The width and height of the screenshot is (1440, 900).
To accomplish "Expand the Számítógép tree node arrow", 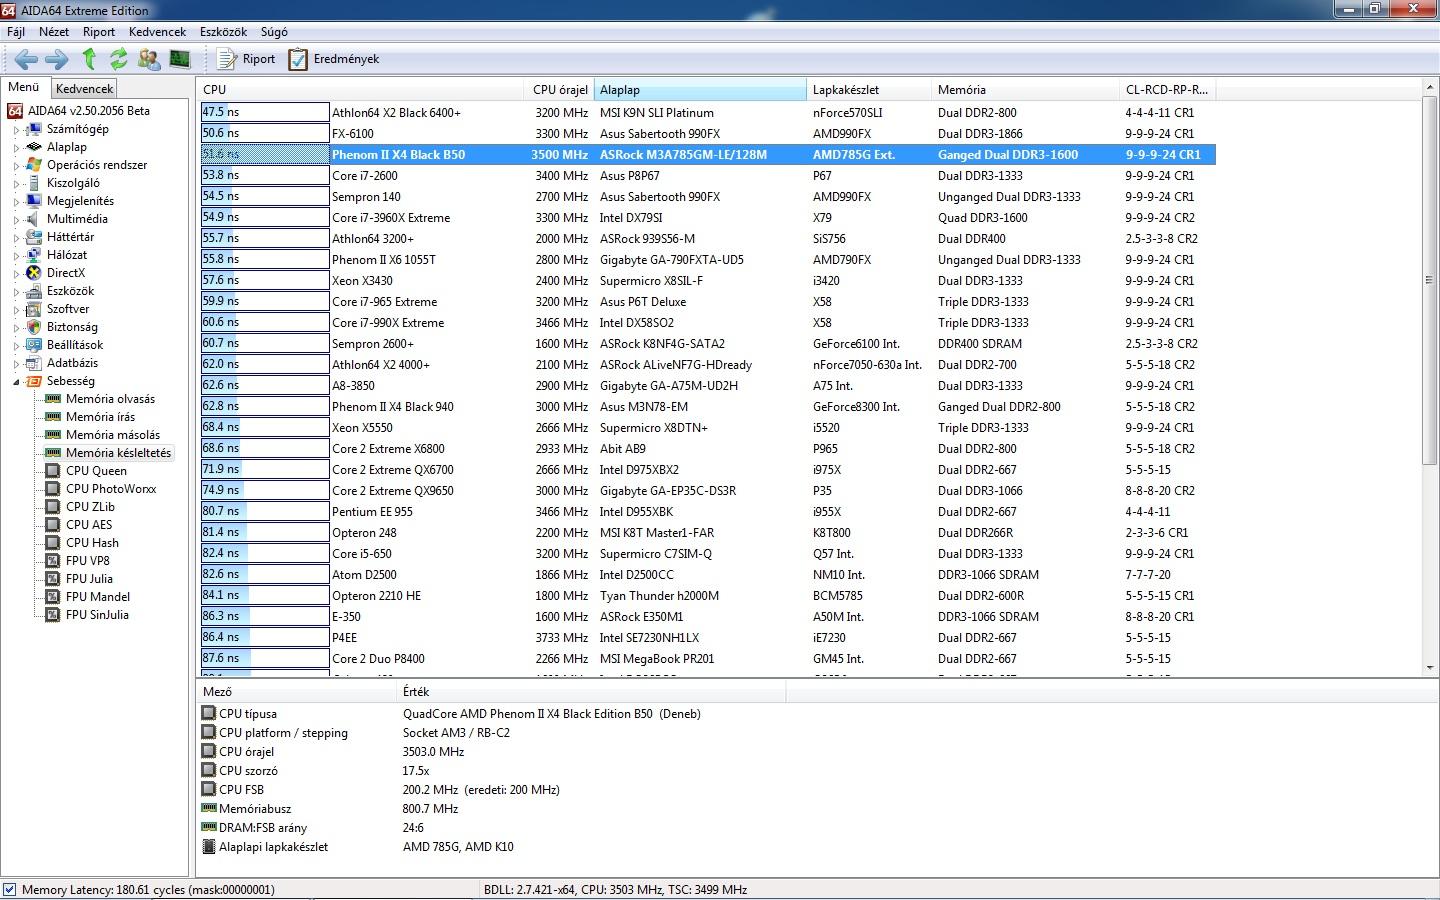I will tap(16, 130).
